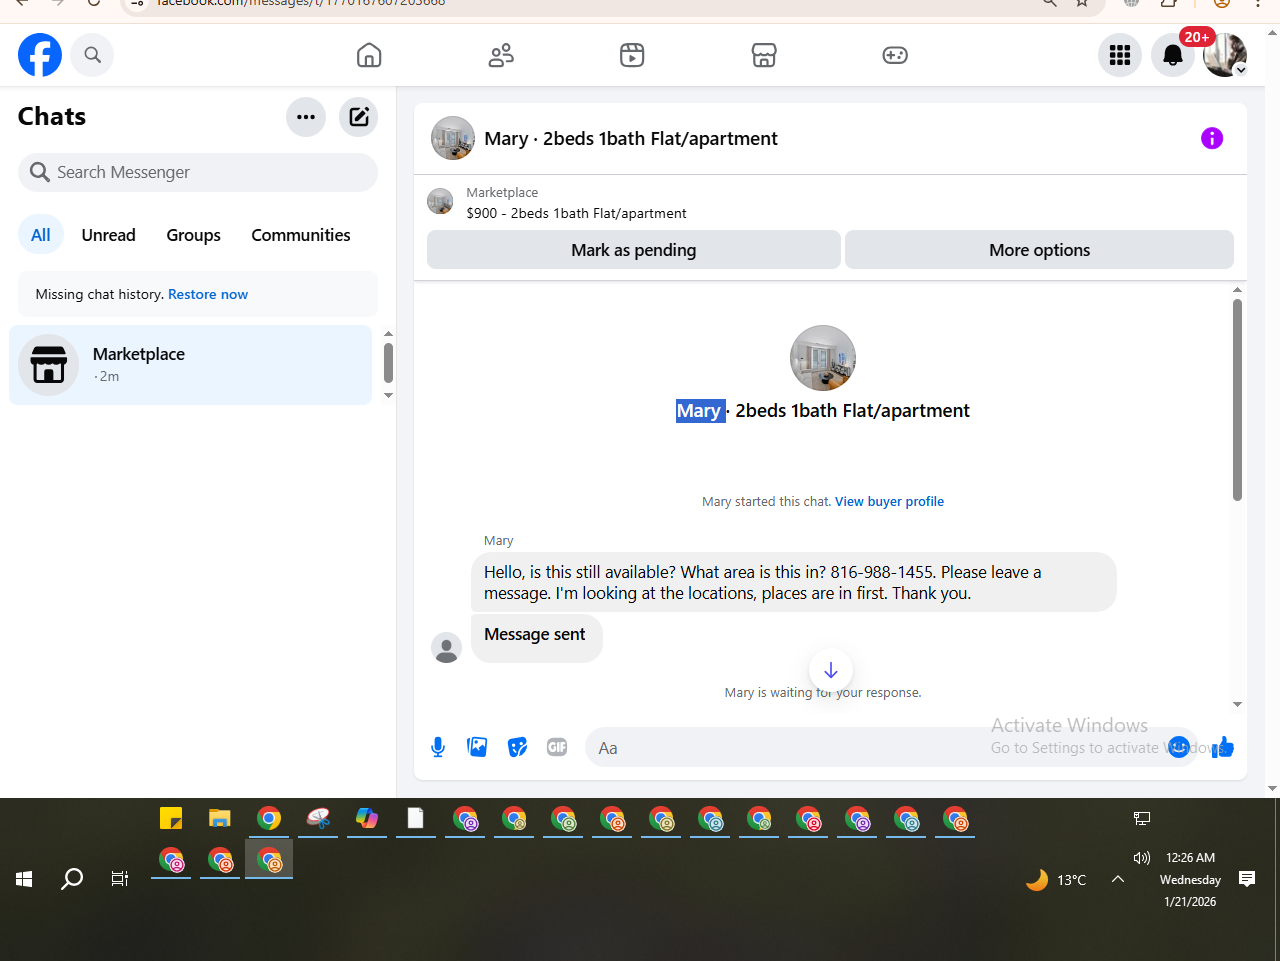The width and height of the screenshot is (1280, 961).
Task: Click the Aa message input box
Action: pyautogui.click(x=891, y=748)
